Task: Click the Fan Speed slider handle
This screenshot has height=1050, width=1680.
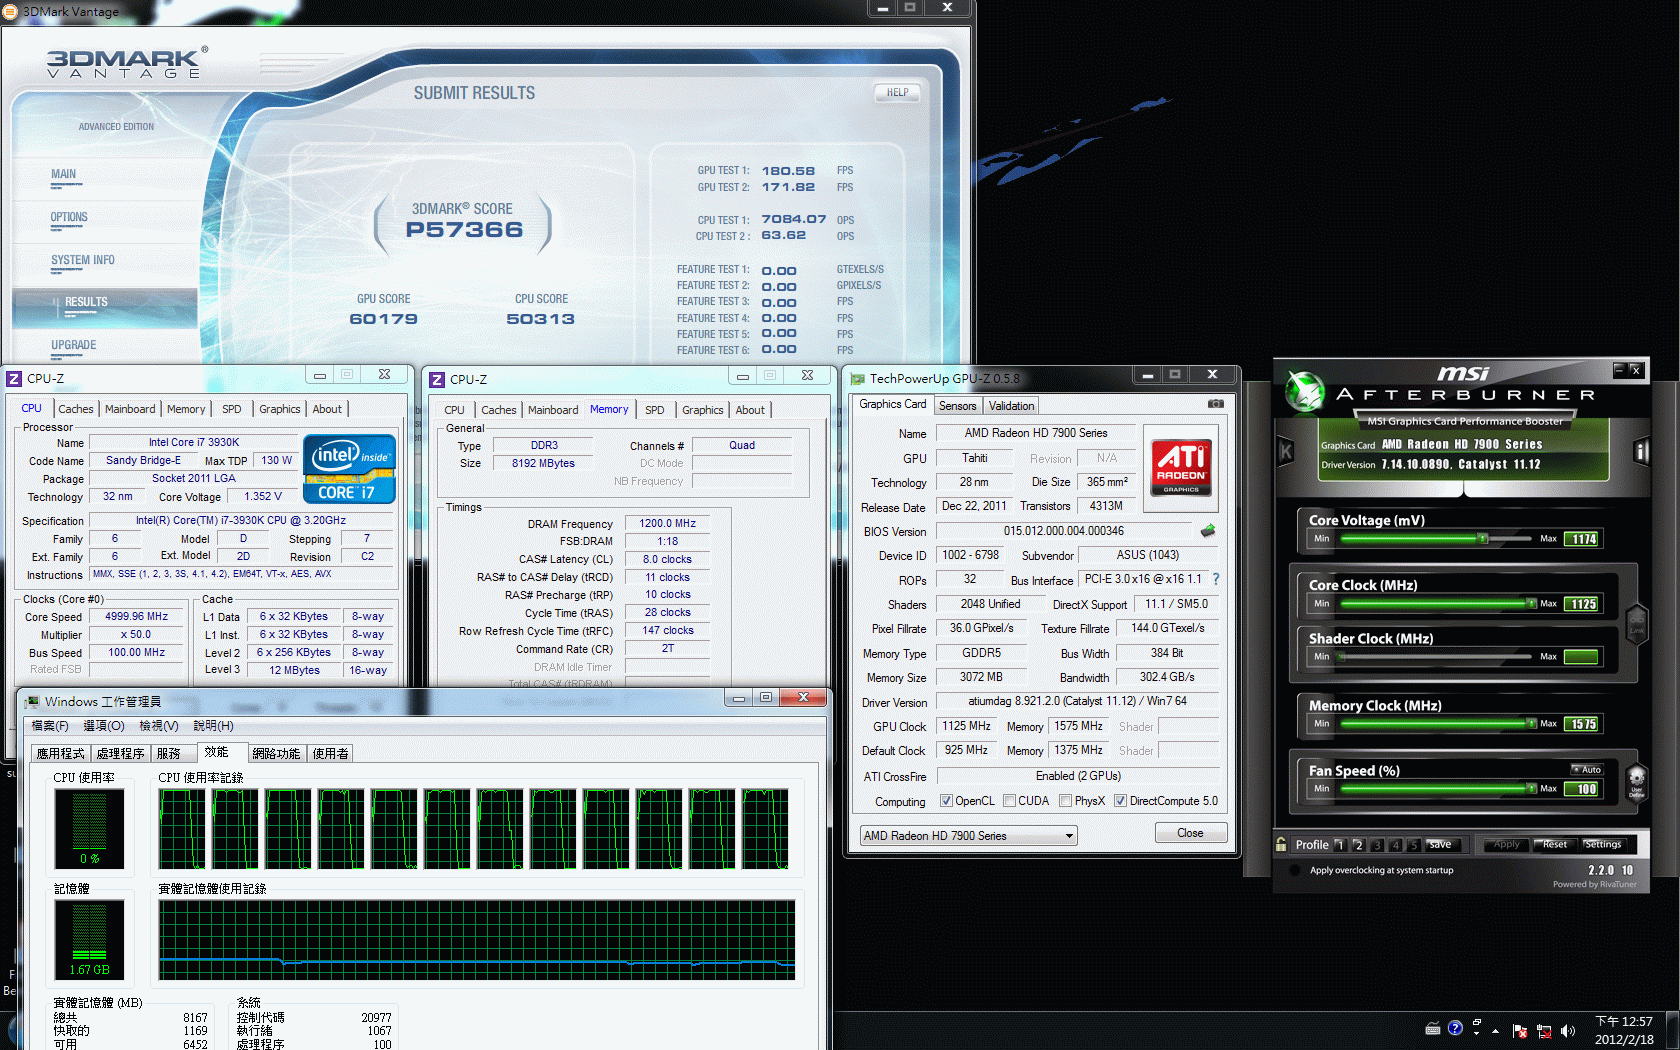Action: (x=1531, y=789)
